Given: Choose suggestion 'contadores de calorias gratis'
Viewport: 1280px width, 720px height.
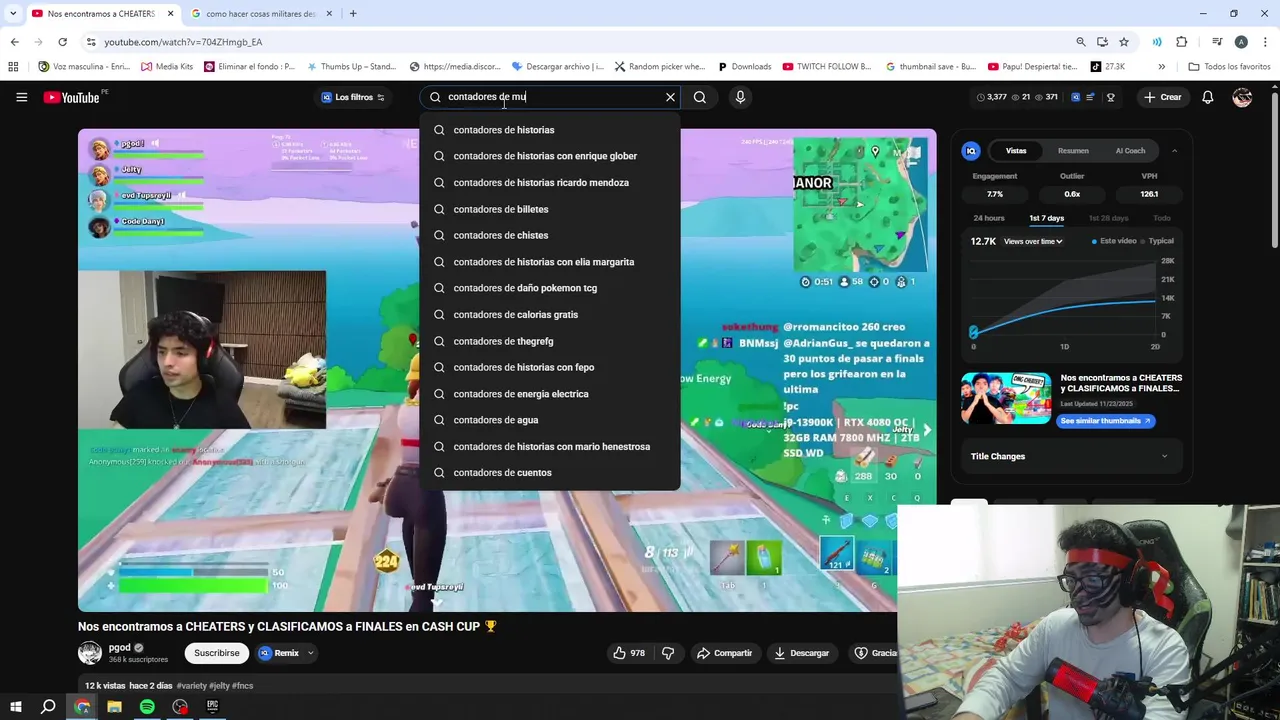Looking at the screenshot, I should 550,314.
